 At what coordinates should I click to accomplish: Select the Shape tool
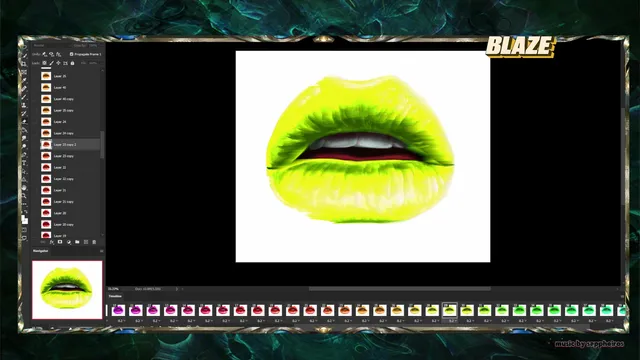click(x=24, y=180)
